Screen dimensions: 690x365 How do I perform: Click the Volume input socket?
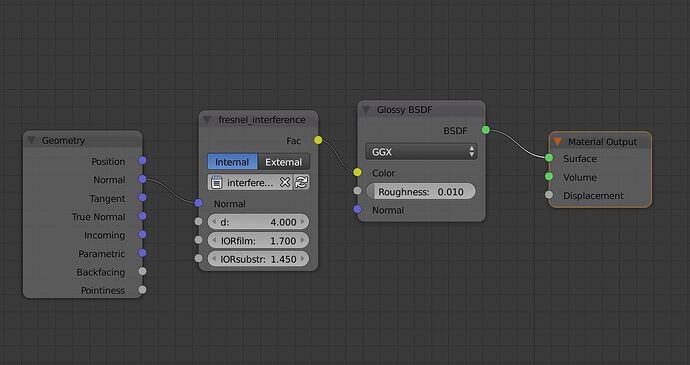tap(549, 177)
